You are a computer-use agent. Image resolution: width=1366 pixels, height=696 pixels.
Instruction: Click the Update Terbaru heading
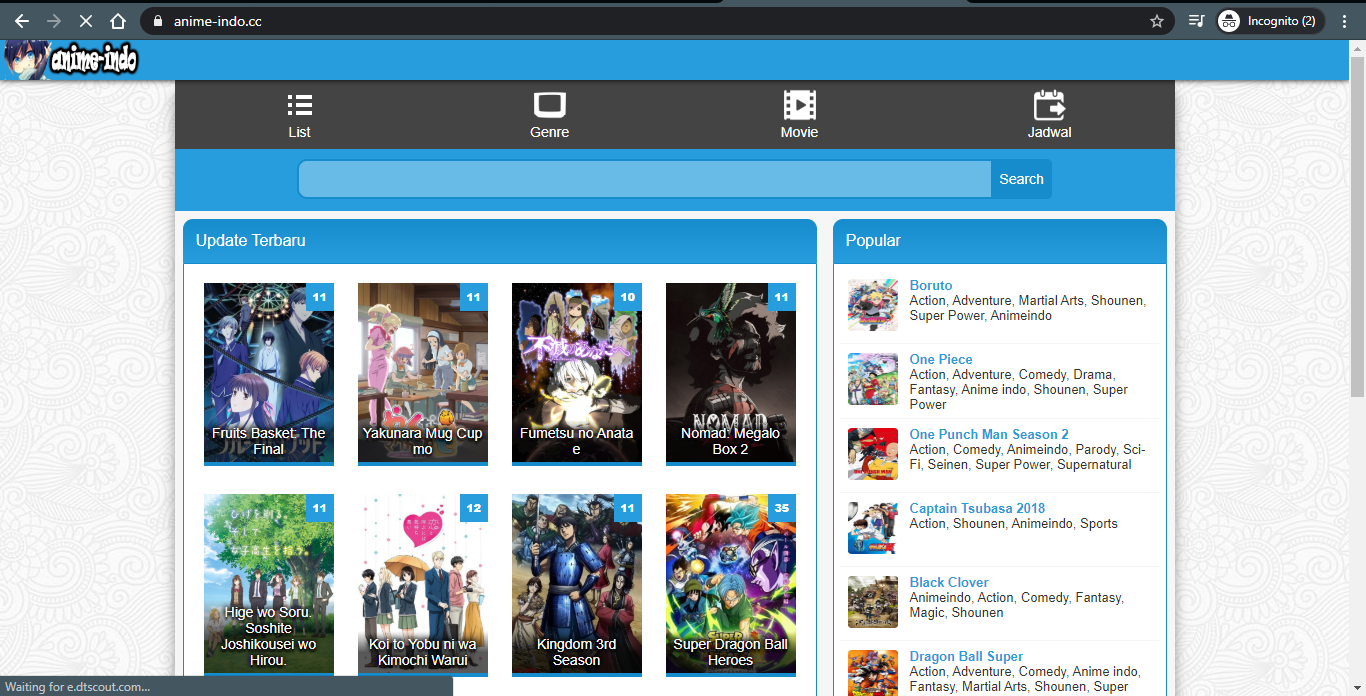point(251,240)
